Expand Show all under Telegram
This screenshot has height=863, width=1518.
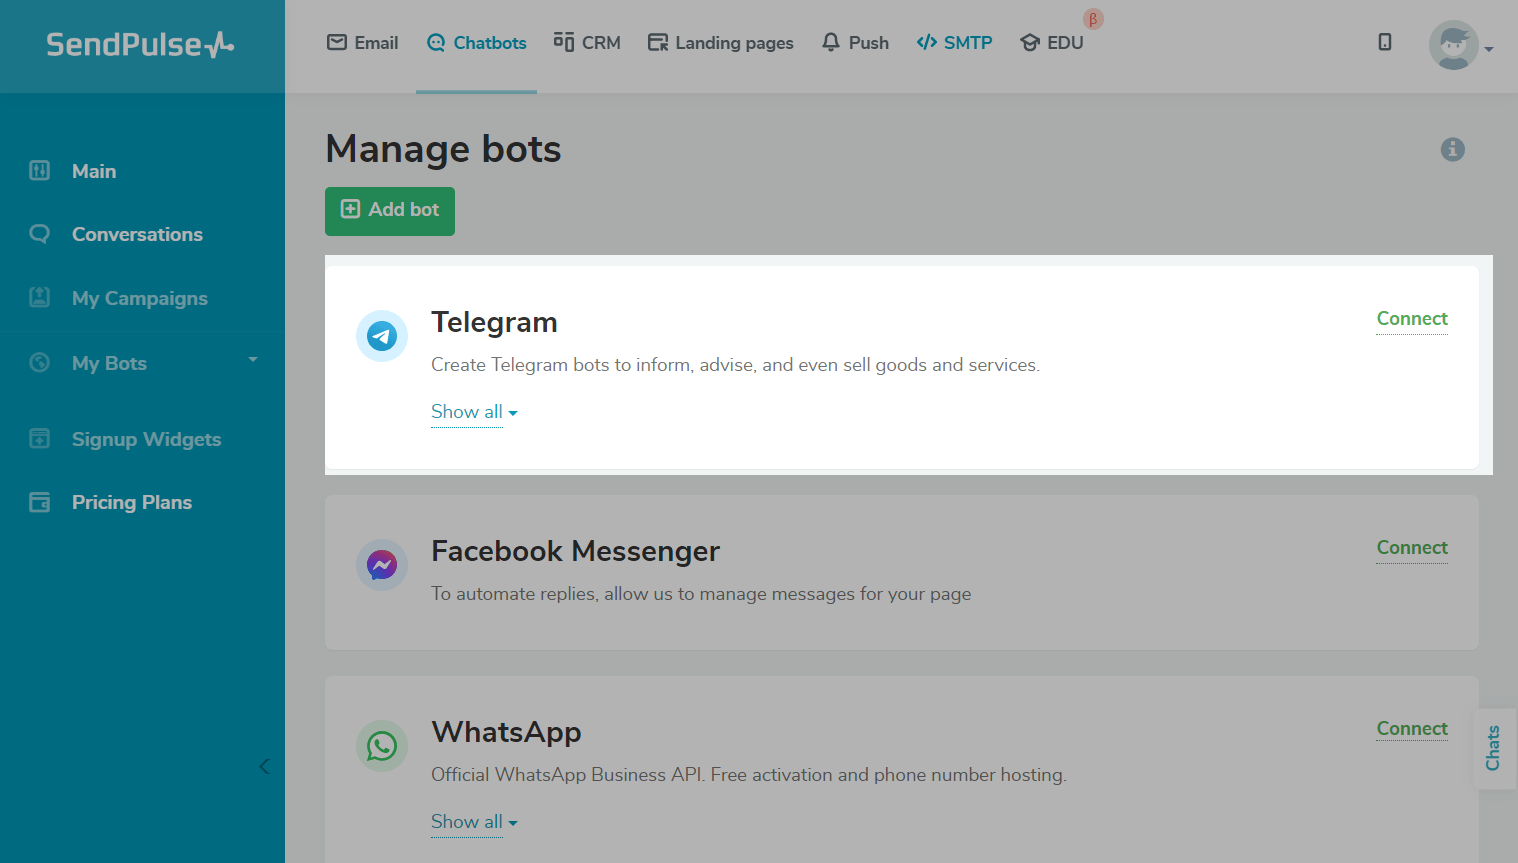click(x=474, y=412)
